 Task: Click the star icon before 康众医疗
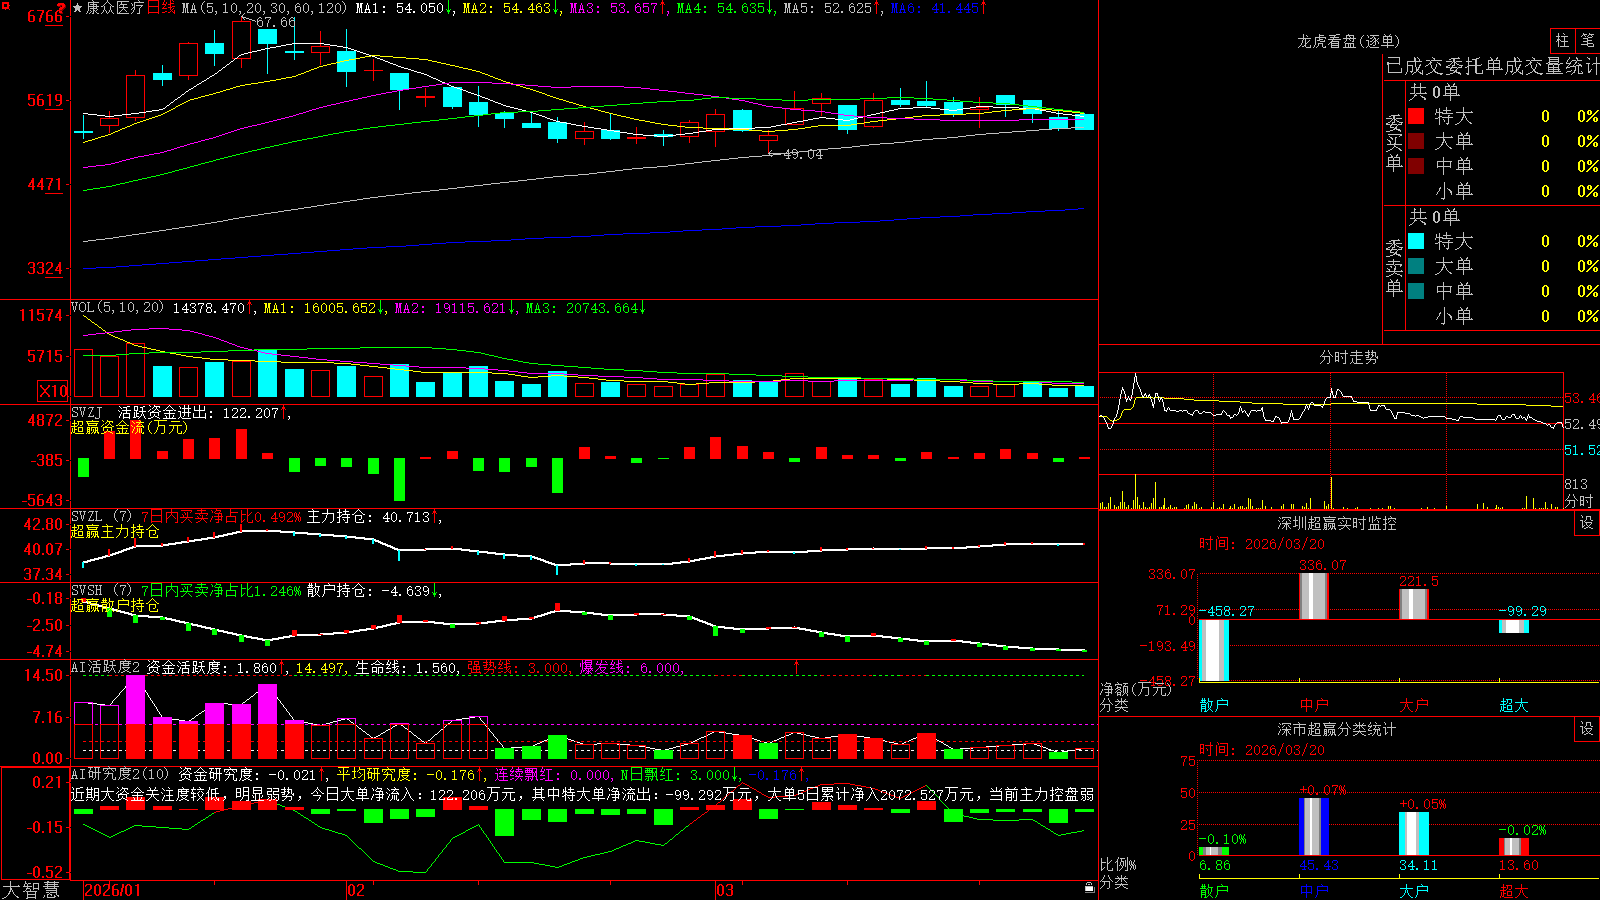(77, 8)
